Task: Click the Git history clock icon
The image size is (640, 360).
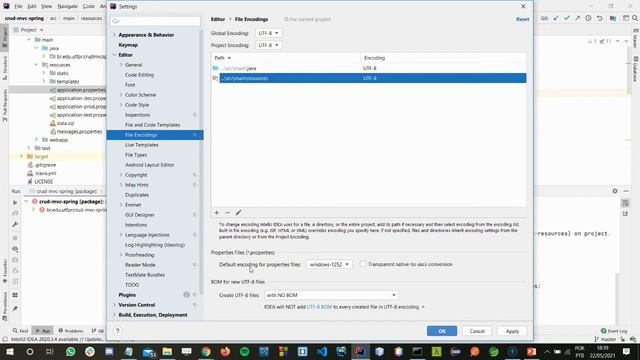Action: (588, 18)
